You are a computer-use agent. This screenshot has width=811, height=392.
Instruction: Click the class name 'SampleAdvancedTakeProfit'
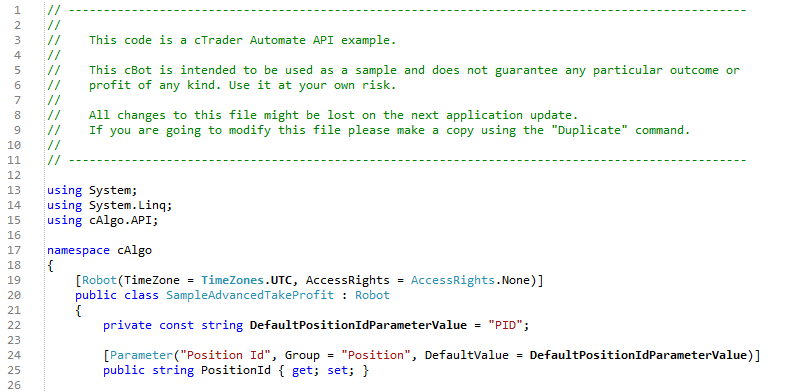point(249,295)
